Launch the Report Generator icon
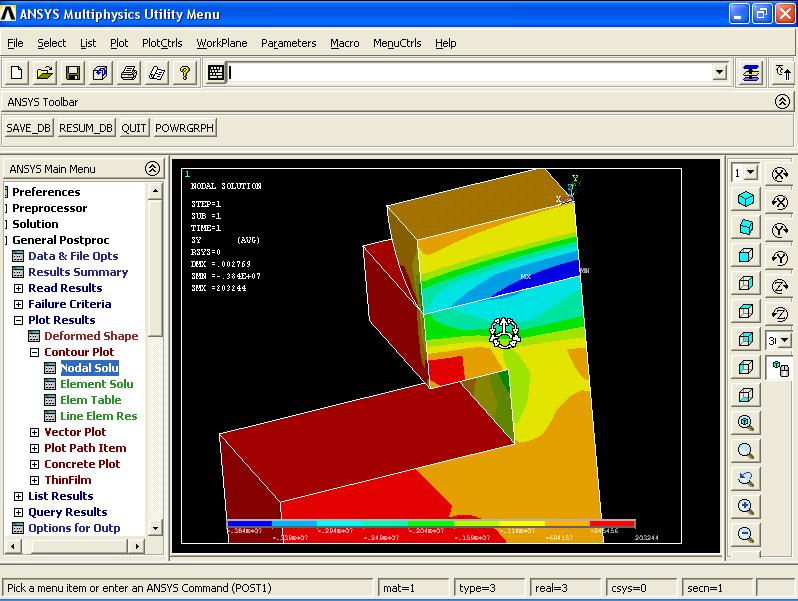798x601 pixels. pyautogui.click(x=157, y=73)
